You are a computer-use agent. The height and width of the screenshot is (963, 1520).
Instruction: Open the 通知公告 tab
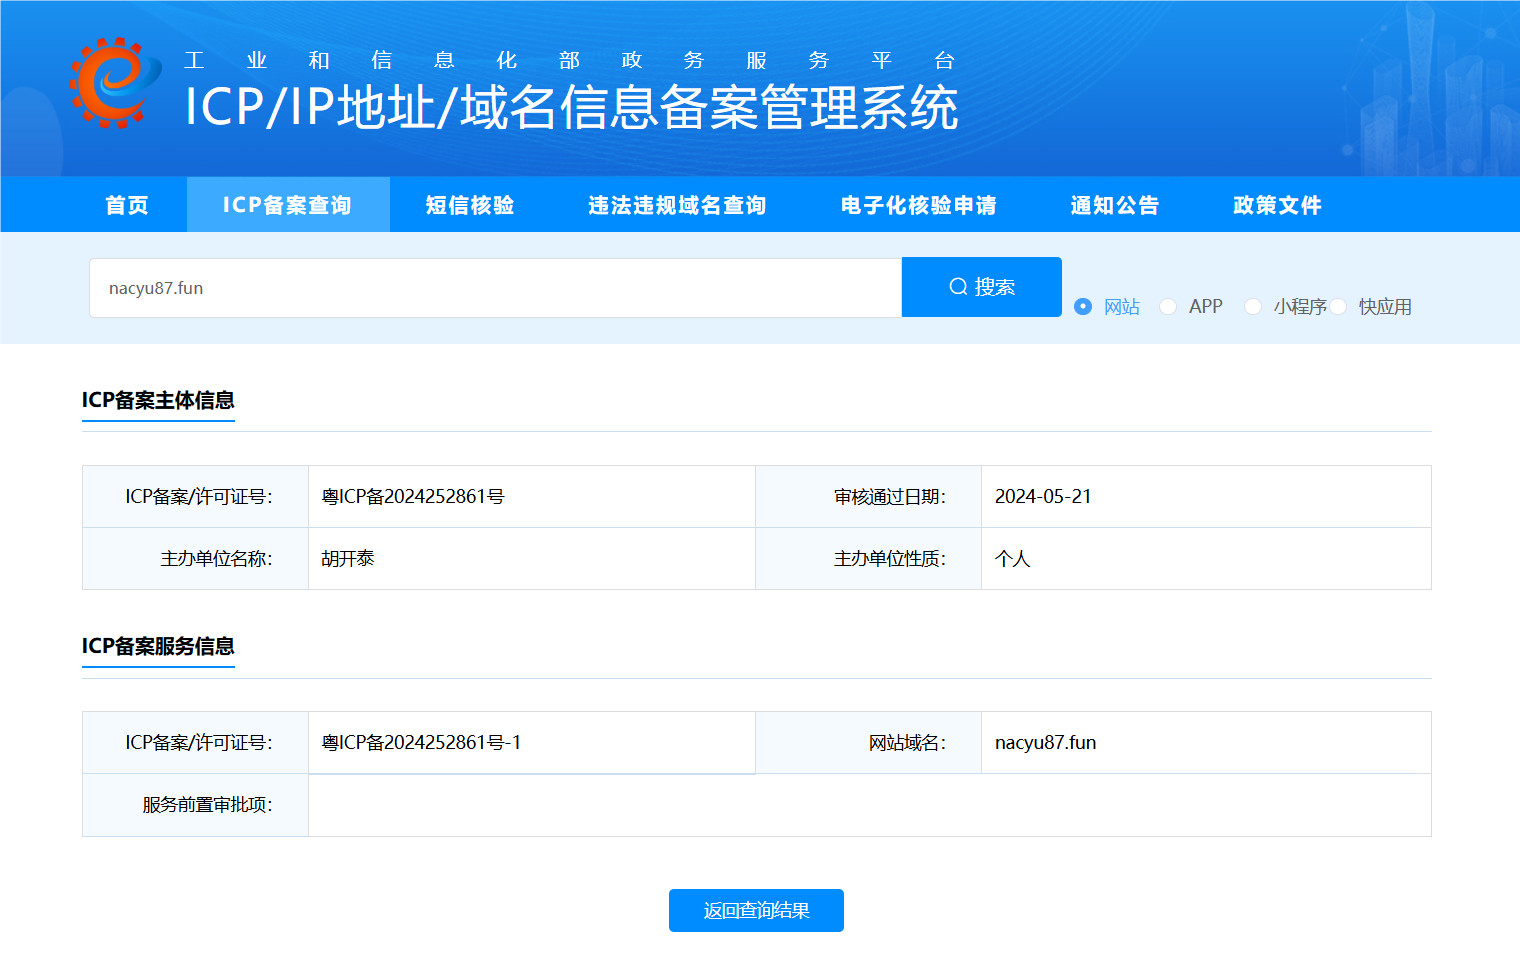click(x=1115, y=205)
